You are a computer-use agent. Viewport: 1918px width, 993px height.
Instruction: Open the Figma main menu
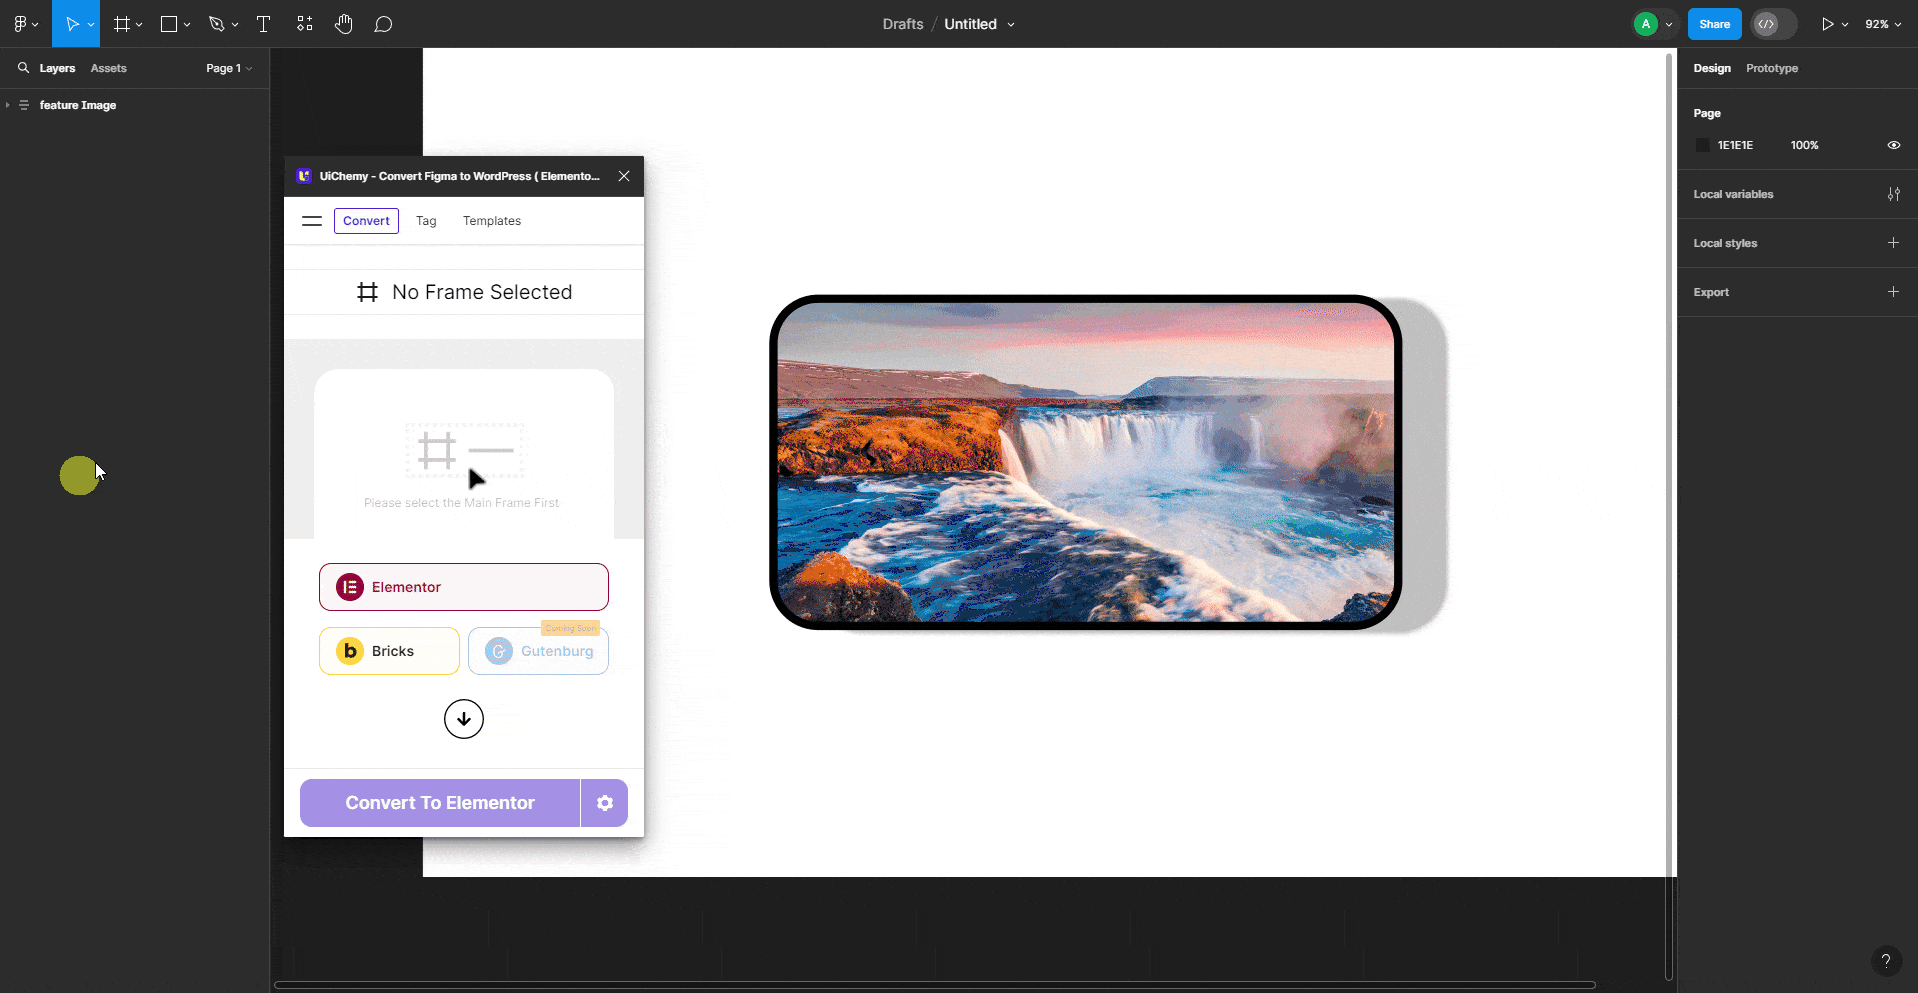point(22,24)
